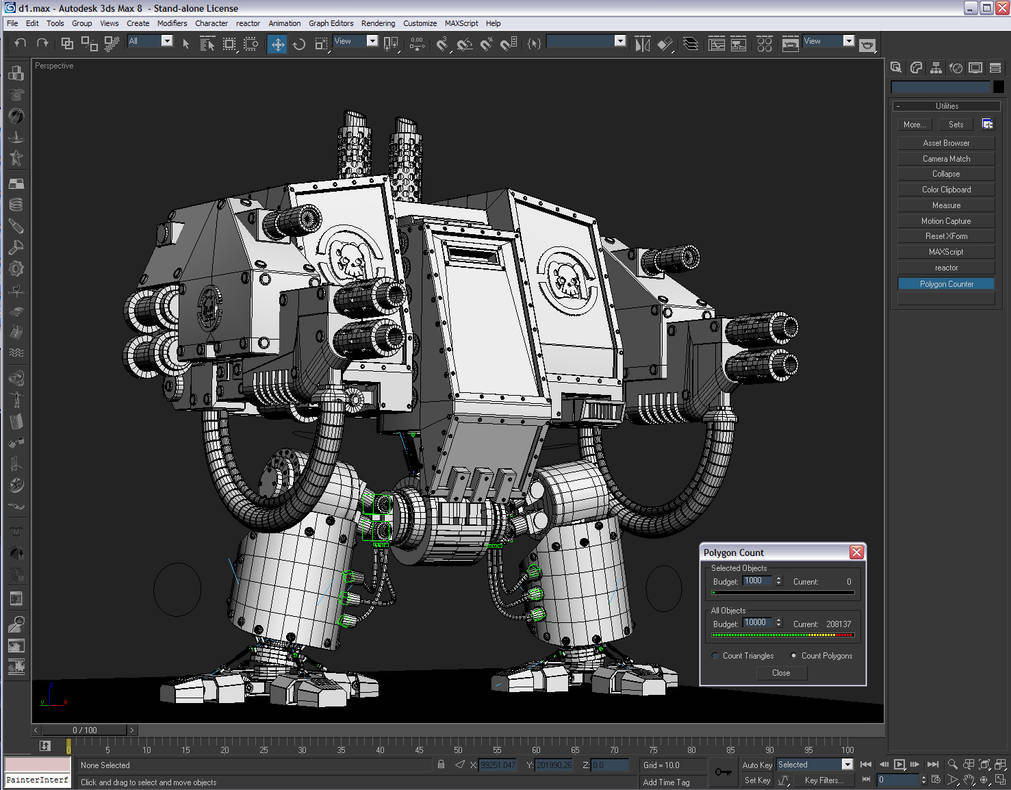Toggle Angle Snap in main toolbar

click(464, 44)
